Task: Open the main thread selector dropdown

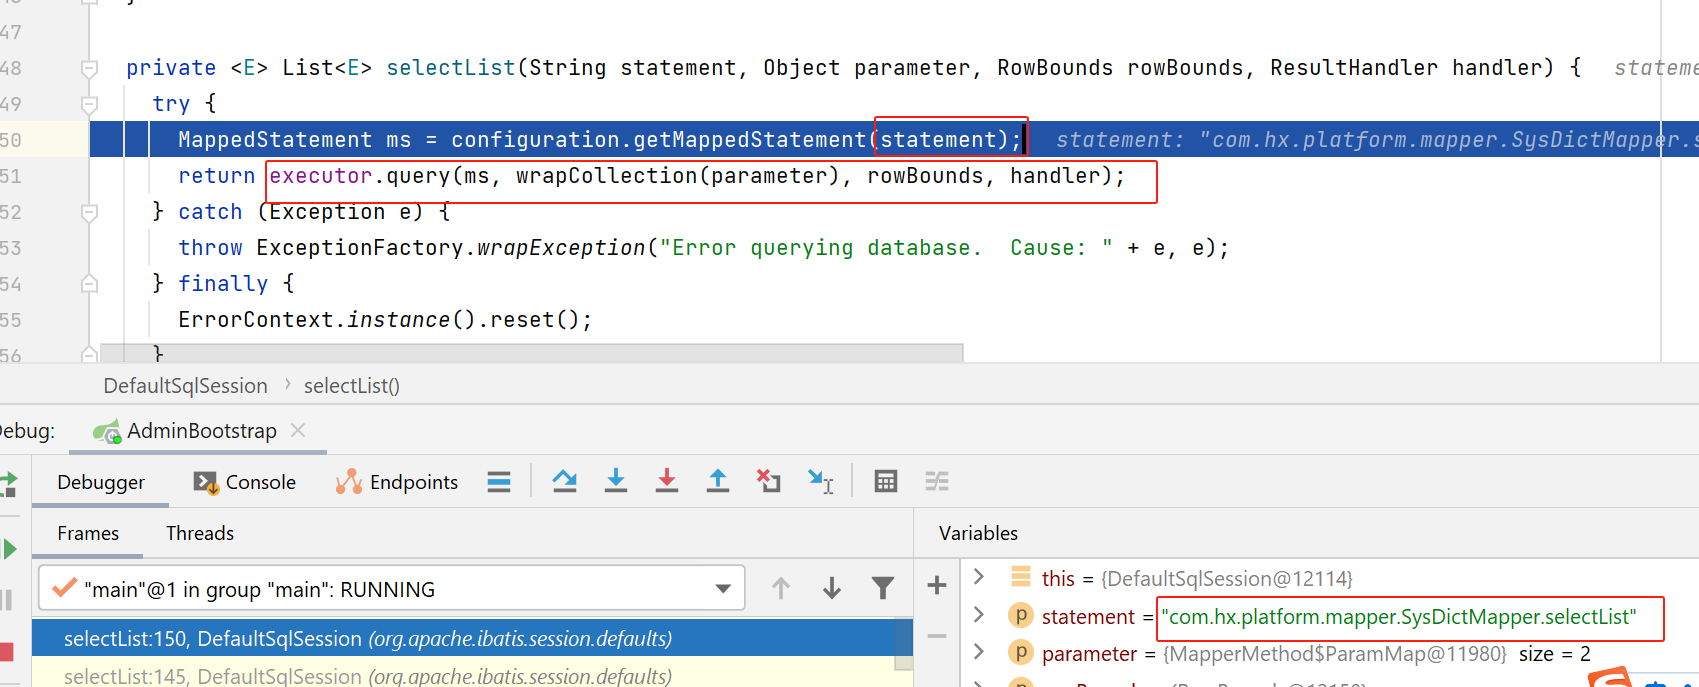Action: (x=723, y=589)
